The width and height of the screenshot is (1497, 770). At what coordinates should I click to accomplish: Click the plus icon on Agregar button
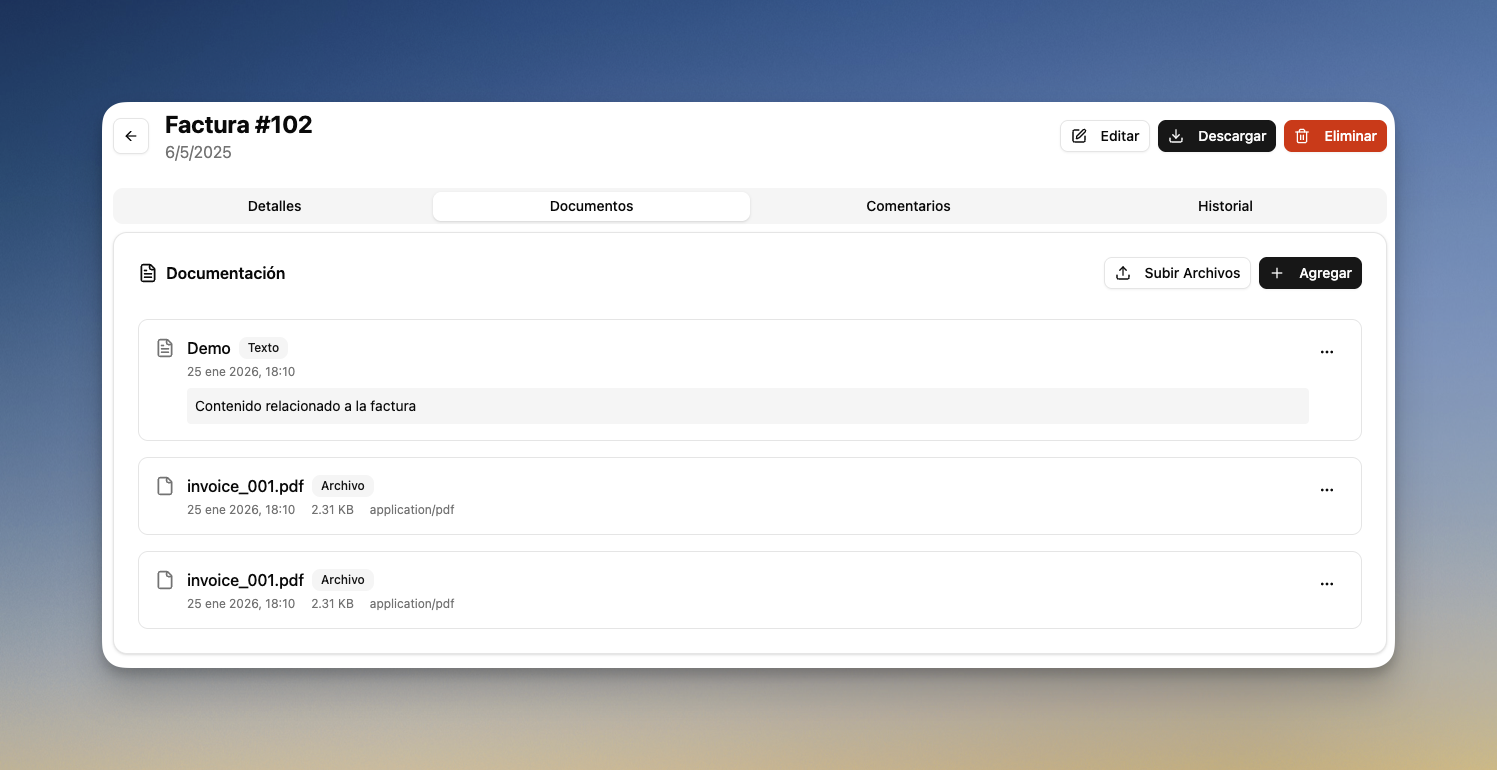[1276, 272]
